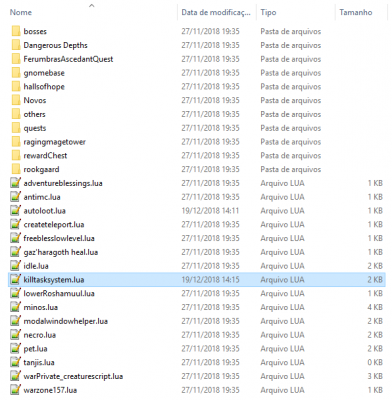The height and width of the screenshot is (400, 392).
Task: Toggle sort arrow above the Nome column
Action: pos(92,5)
